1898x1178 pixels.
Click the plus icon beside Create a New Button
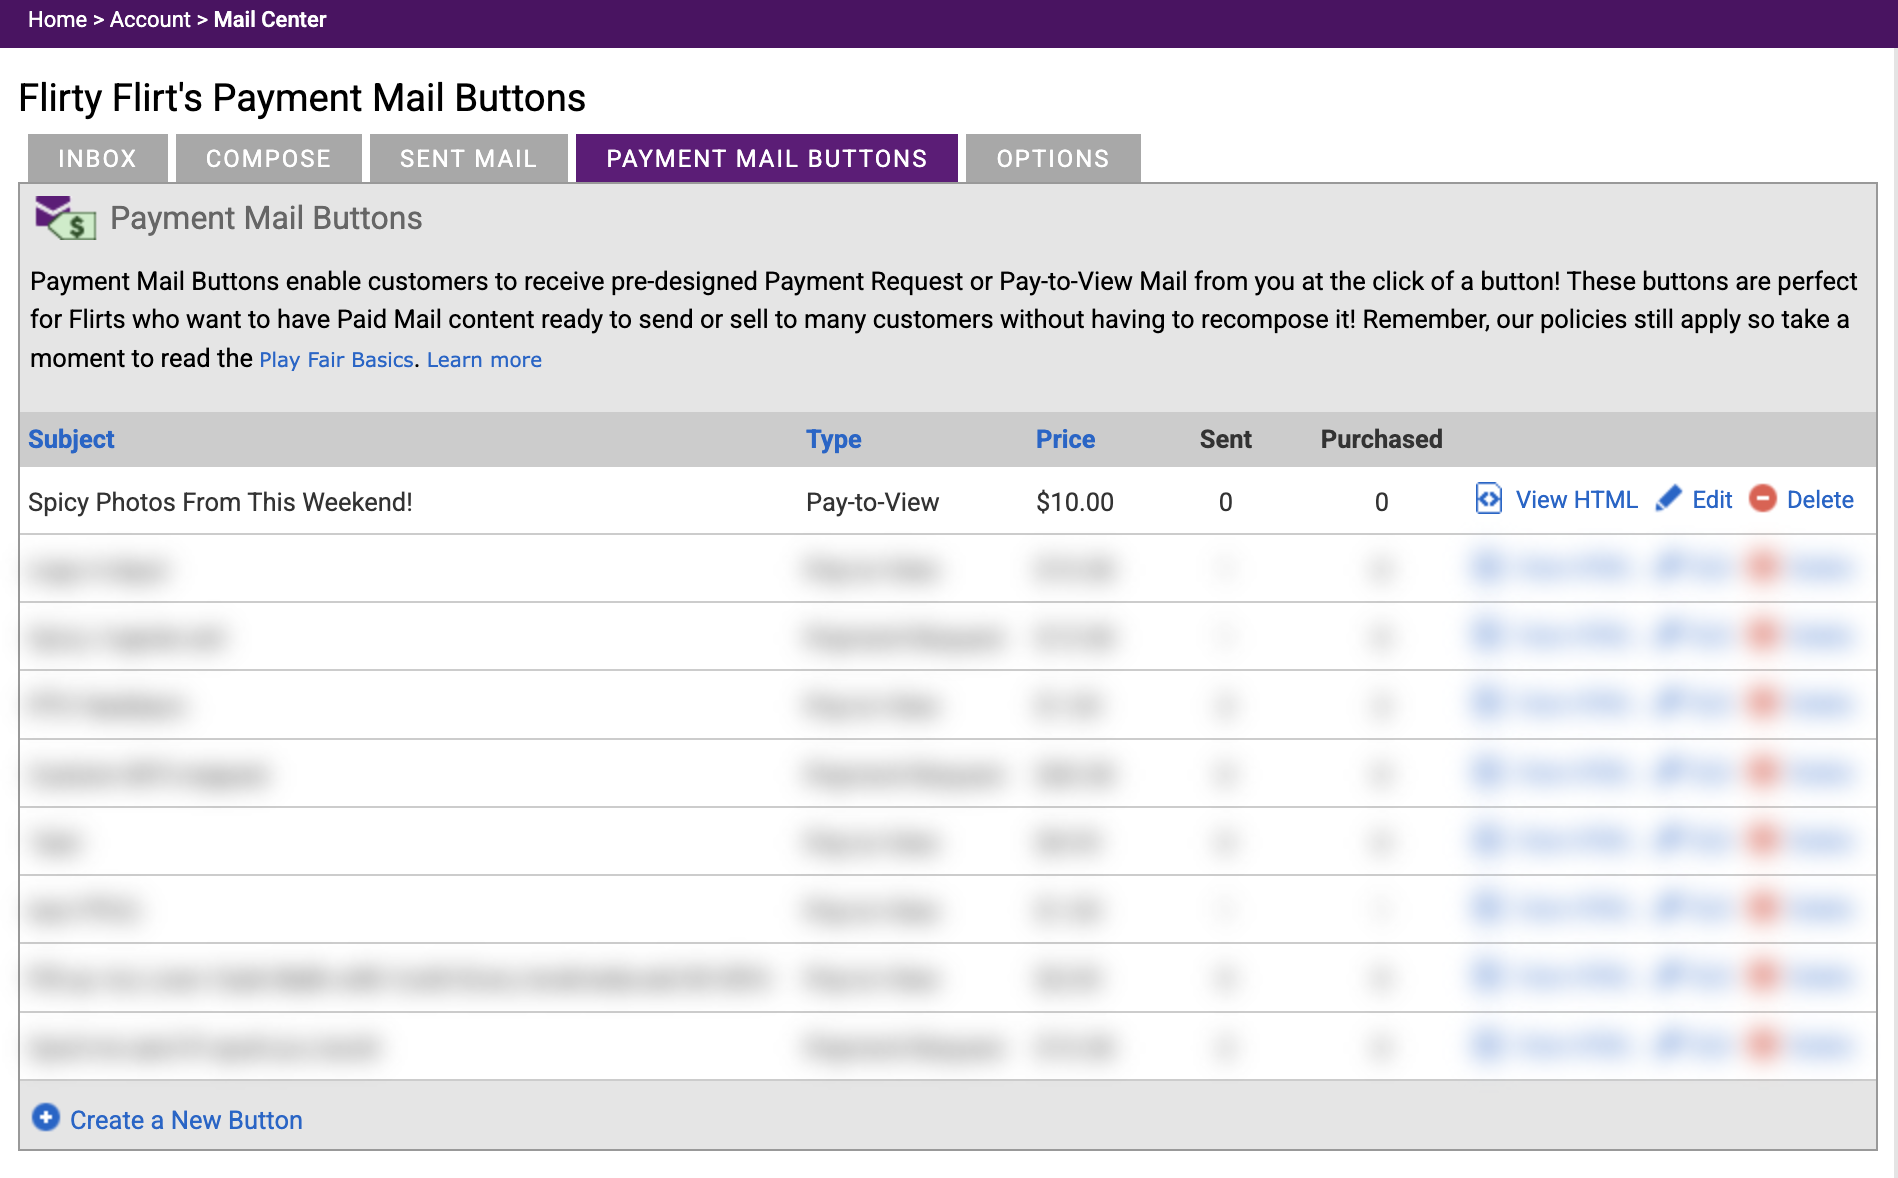46,1117
